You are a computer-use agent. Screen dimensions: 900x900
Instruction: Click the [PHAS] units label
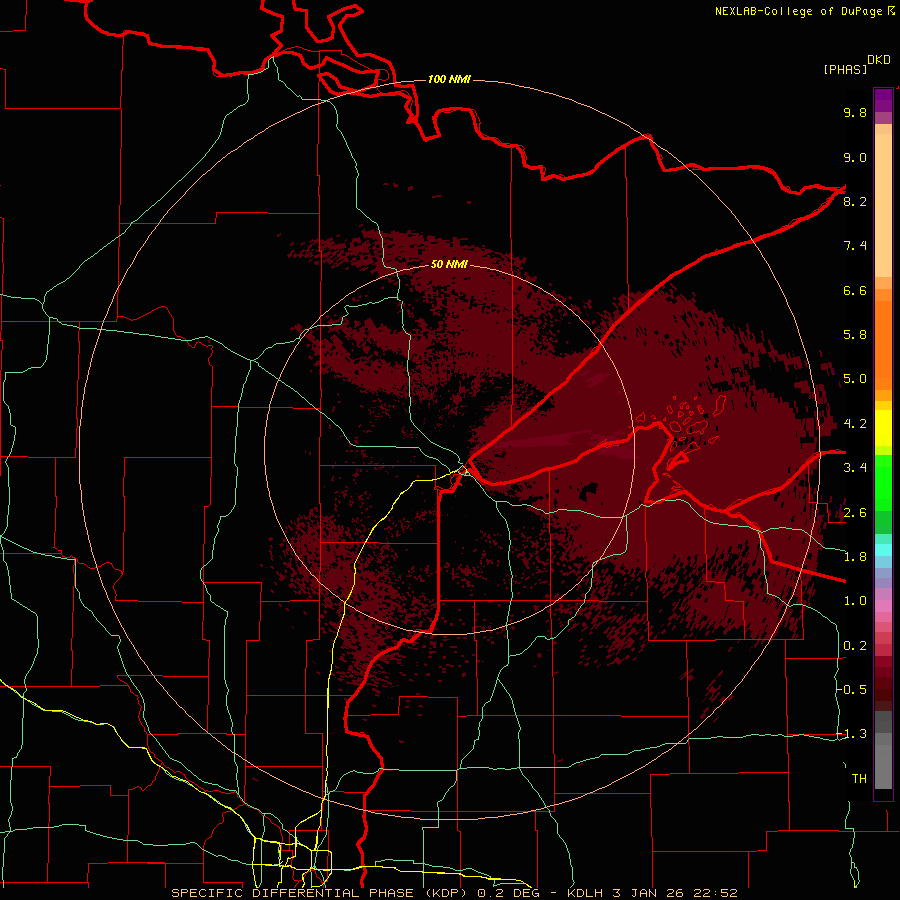pyautogui.click(x=845, y=70)
